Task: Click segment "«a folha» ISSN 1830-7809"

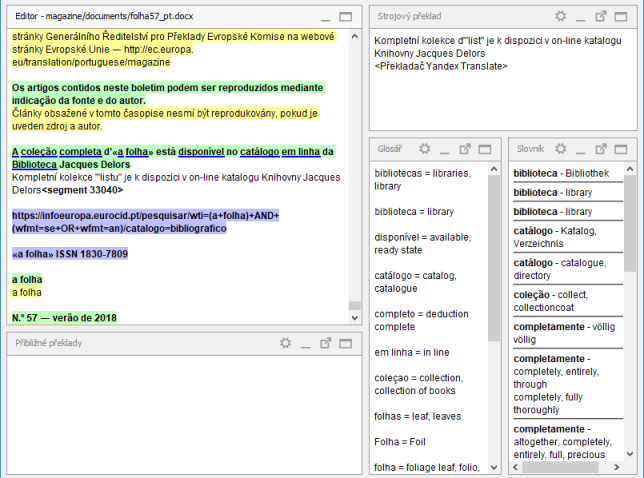Action: point(70,254)
